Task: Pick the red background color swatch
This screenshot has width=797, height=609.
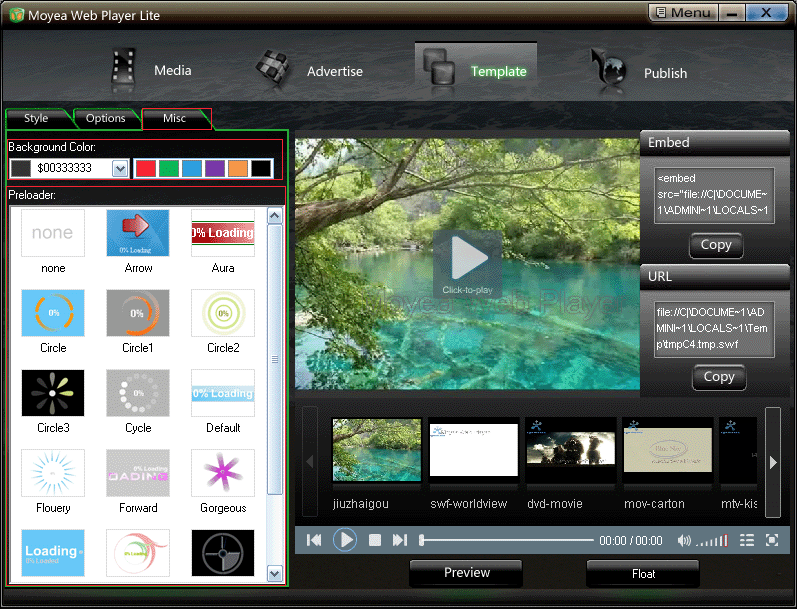Action: pos(146,168)
